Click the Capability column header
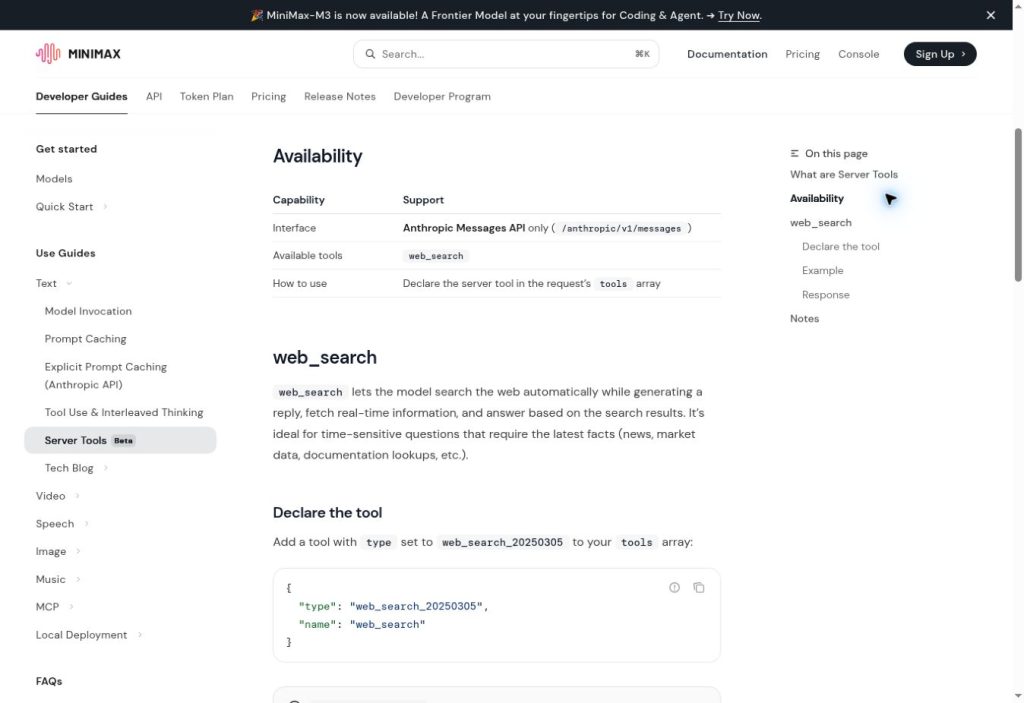1024x703 pixels. [x=298, y=200]
